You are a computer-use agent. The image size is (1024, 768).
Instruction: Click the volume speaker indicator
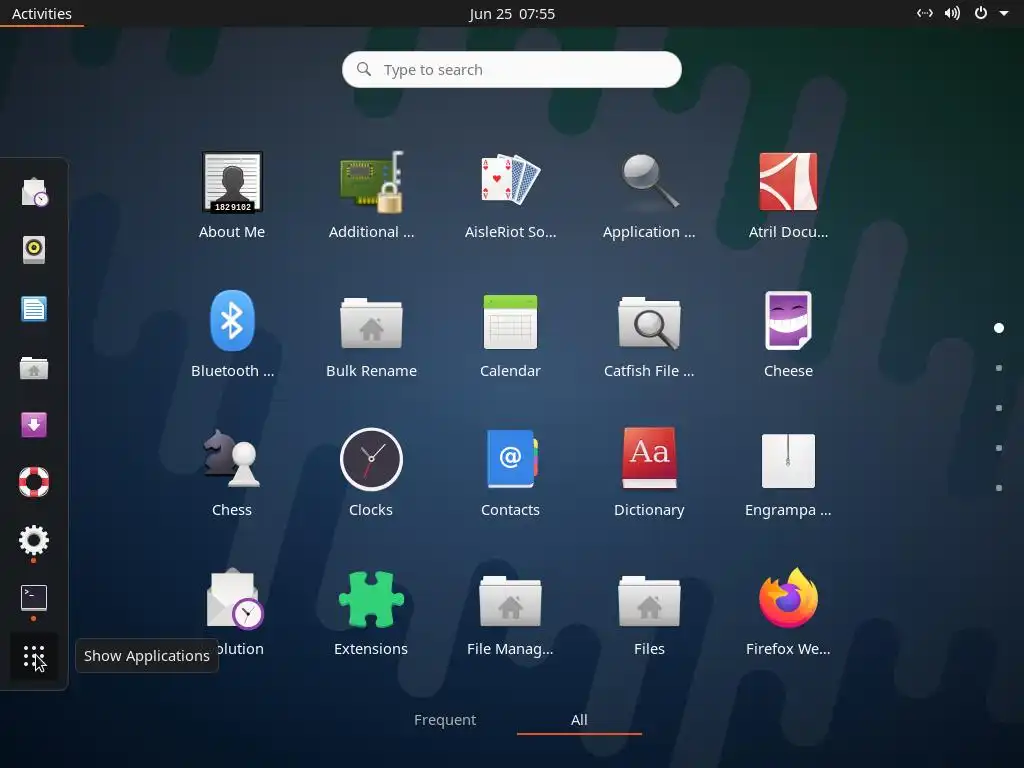pyautogui.click(x=952, y=13)
